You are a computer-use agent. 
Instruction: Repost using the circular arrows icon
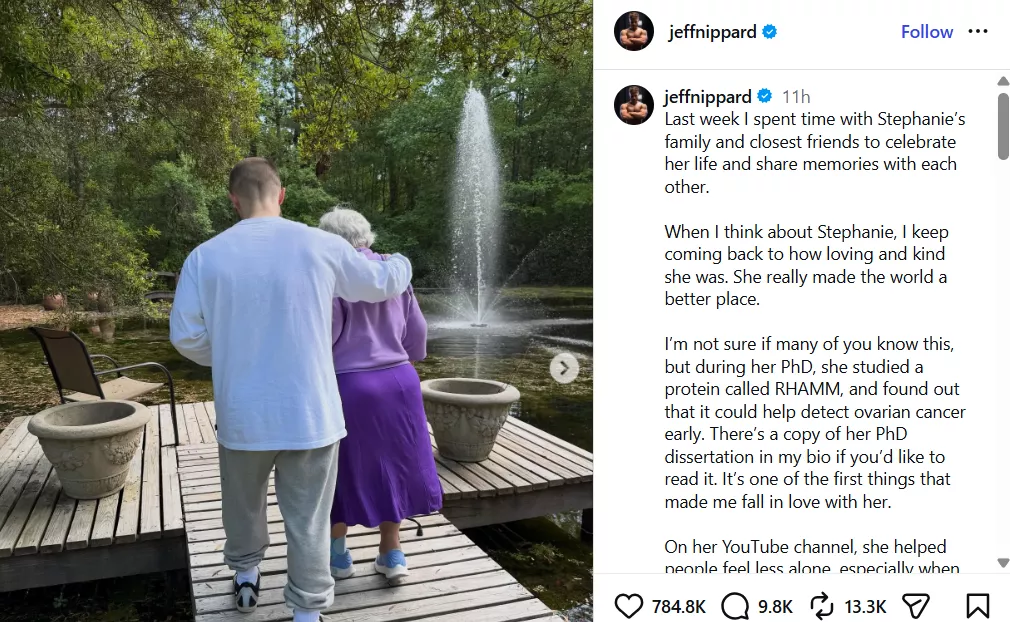[x=822, y=606]
